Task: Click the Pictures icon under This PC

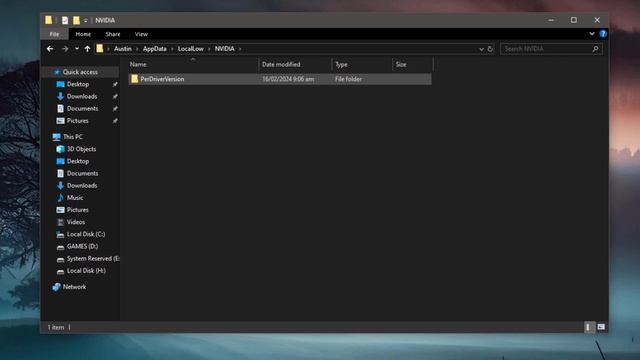Action: click(x=60, y=210)
